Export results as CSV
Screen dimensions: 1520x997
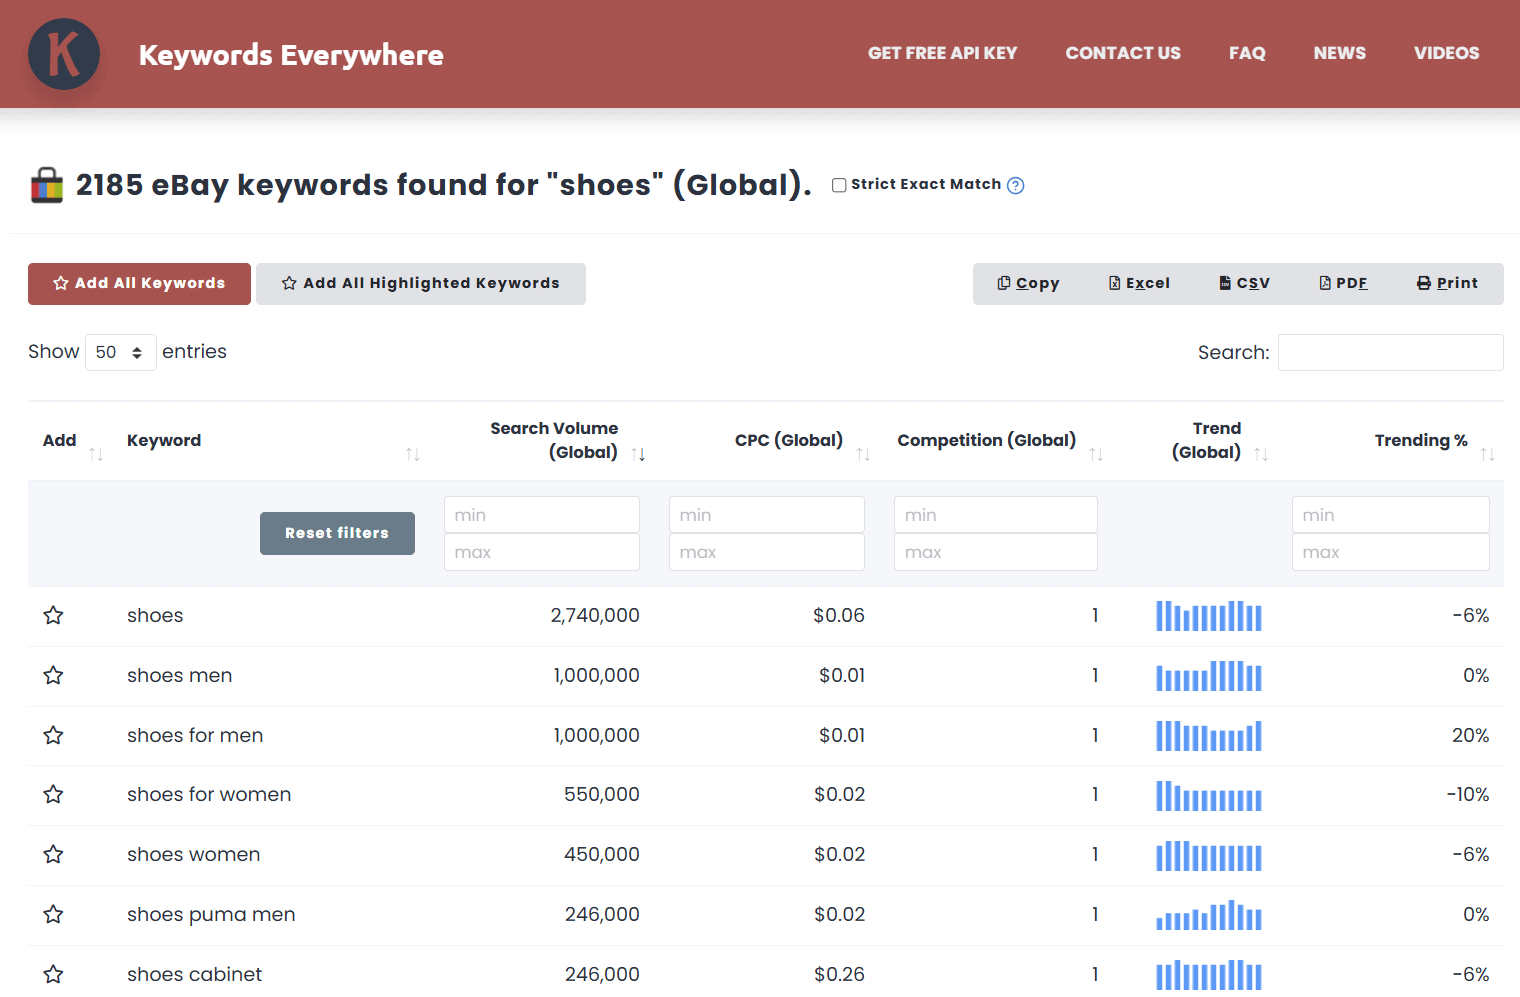coord(1244,284)
